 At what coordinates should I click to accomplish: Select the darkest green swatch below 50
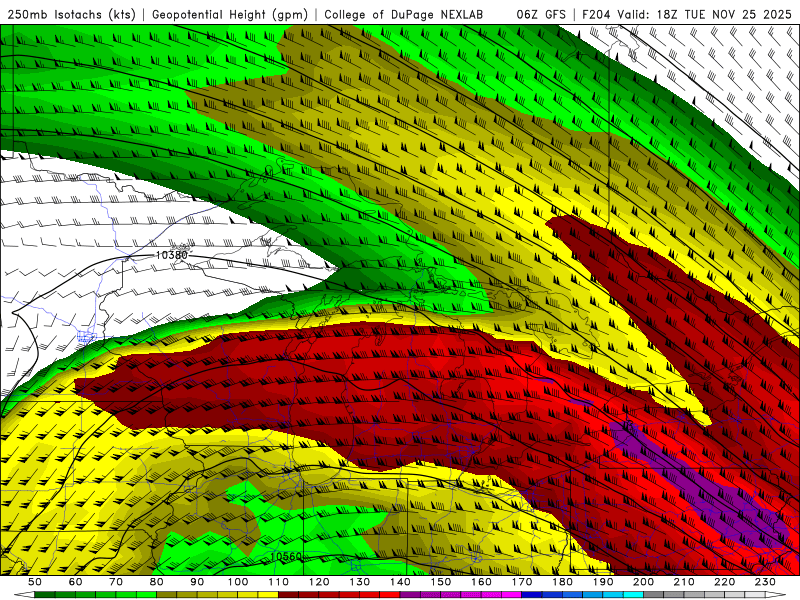(x=44, y=595)
